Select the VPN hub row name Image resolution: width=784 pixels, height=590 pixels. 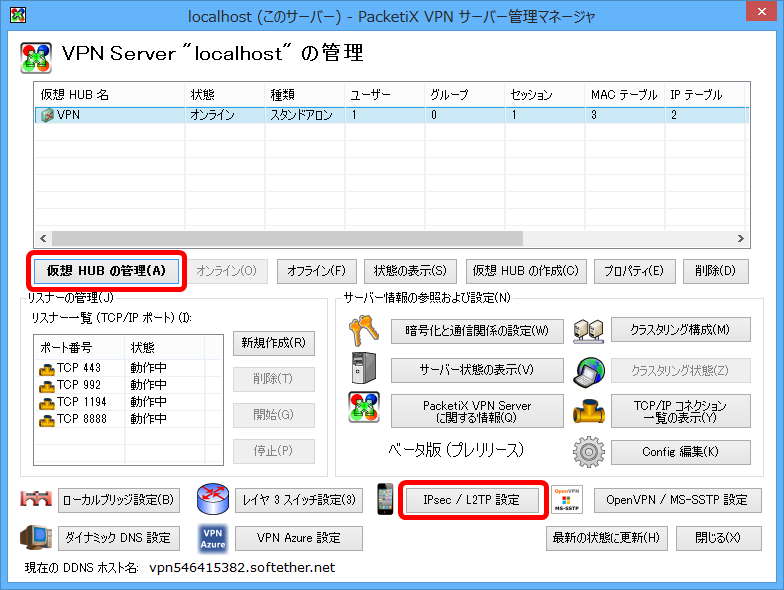(68, 115)
